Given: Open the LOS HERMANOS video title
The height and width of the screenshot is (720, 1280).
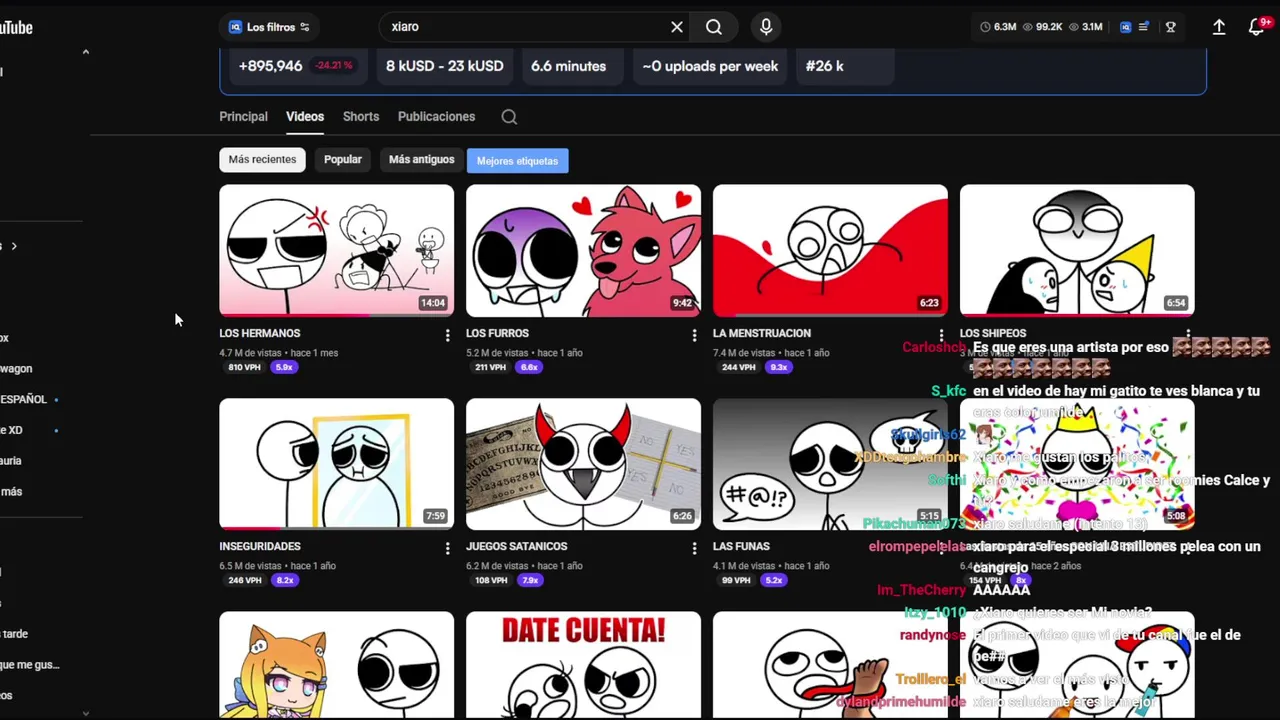Looking at the screenshot, I should [260, 333].
